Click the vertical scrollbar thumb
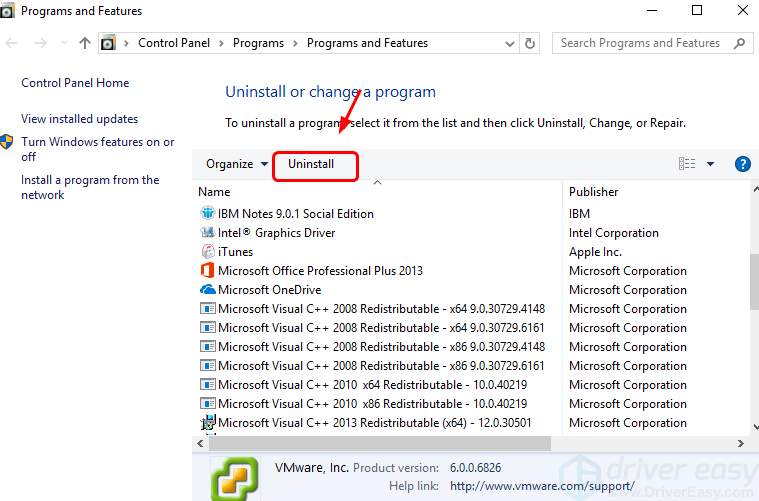The width and height of the screenshot is (759, 501). click(x=754, y=281)
